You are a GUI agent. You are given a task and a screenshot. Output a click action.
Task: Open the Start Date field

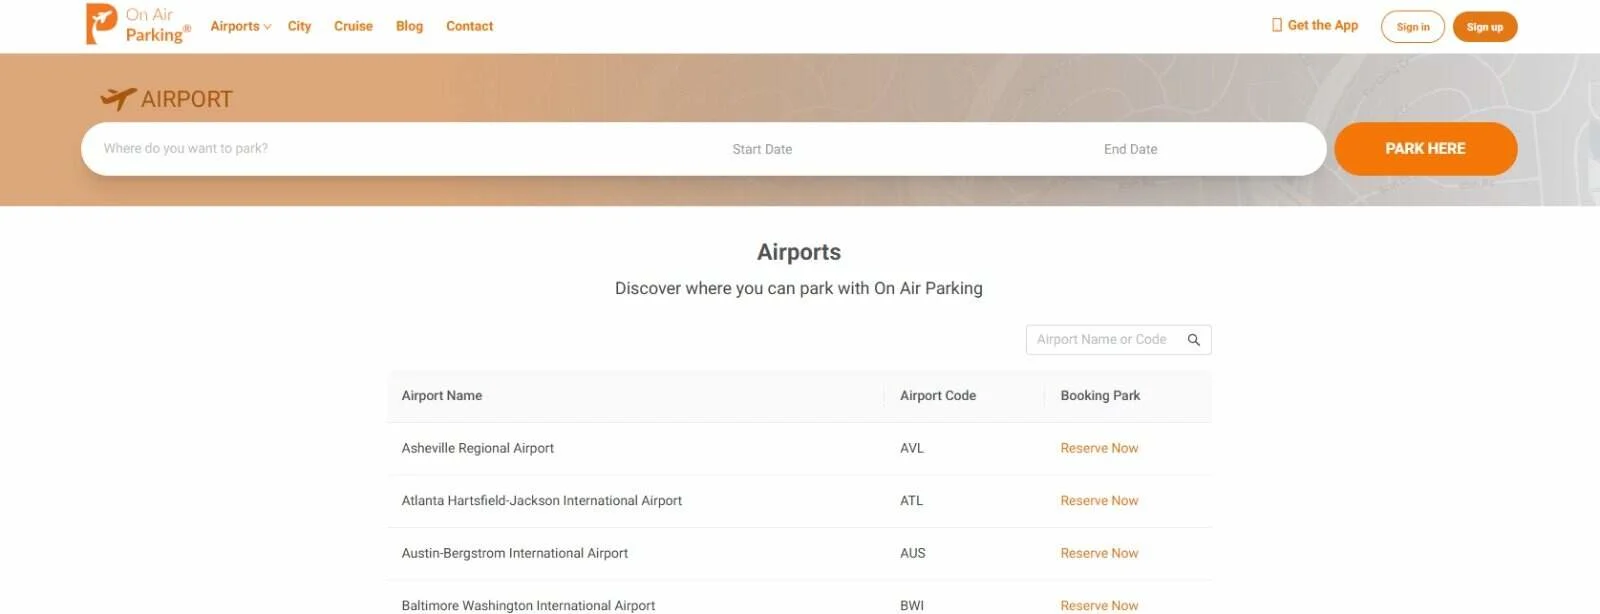pos(762,149)
